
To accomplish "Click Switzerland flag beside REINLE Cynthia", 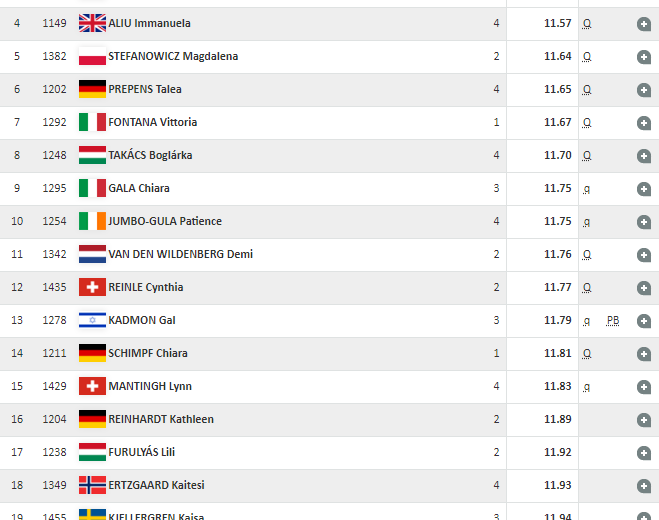I will click(92, 287).
